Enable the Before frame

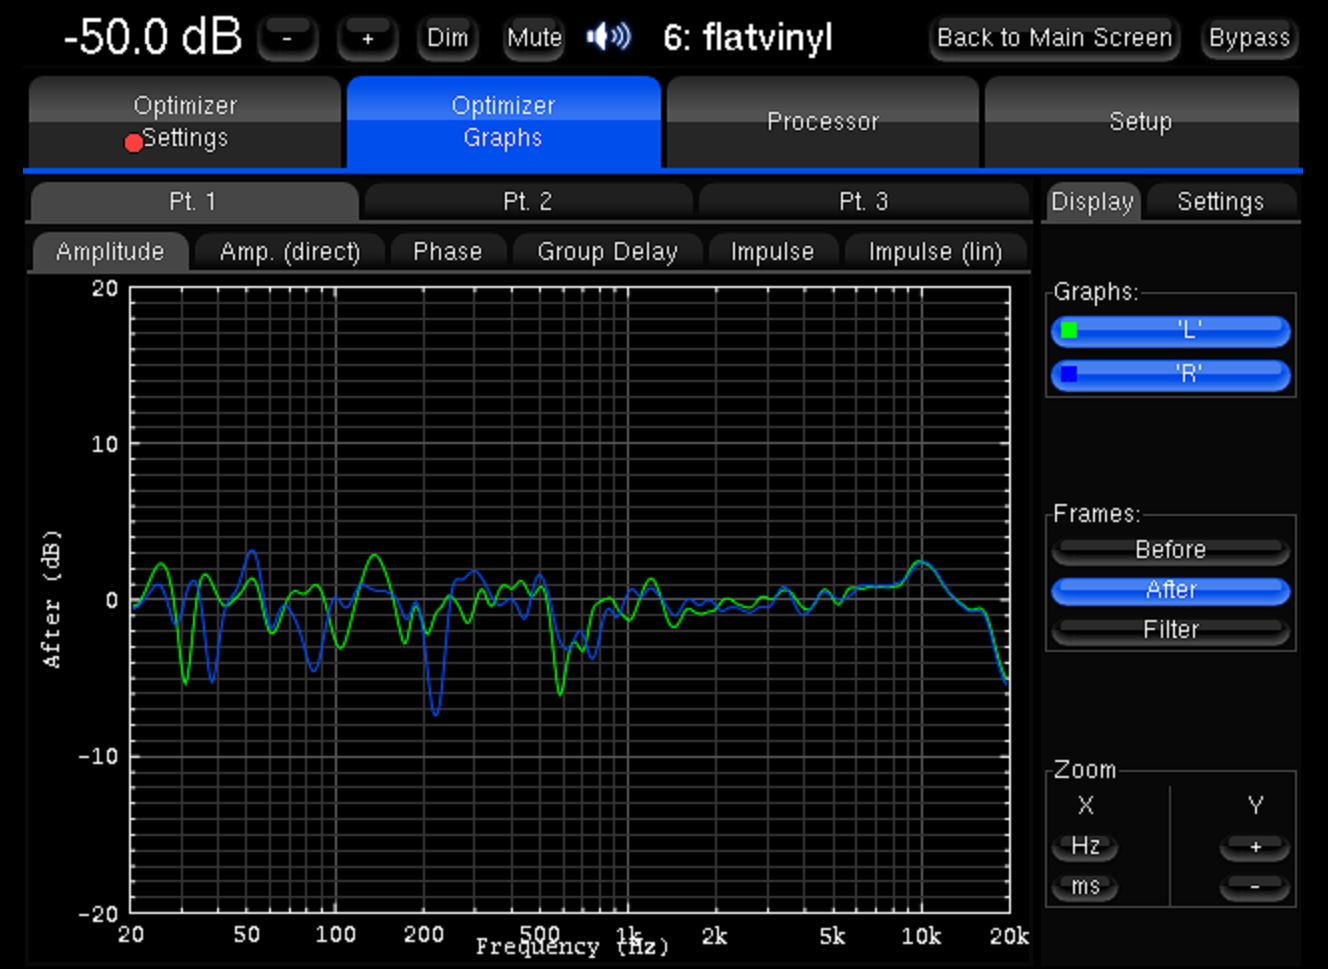tap(1171, 550)
